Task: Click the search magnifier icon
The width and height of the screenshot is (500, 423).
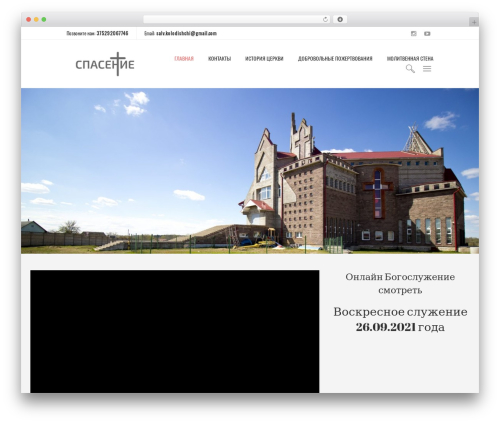Action: click(x=410, y=69)
